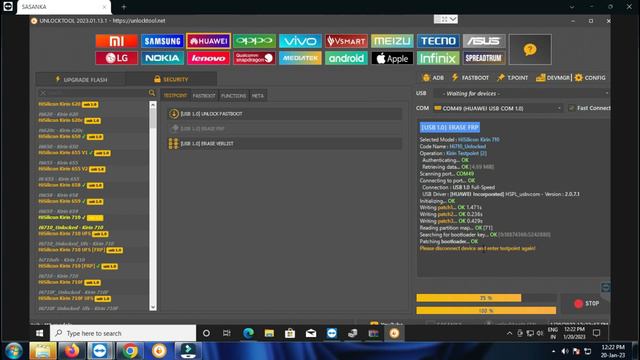Screen dimensions: 640x360
Task: Select the Xiaomi MI brand logo
Action: point(116,41)
